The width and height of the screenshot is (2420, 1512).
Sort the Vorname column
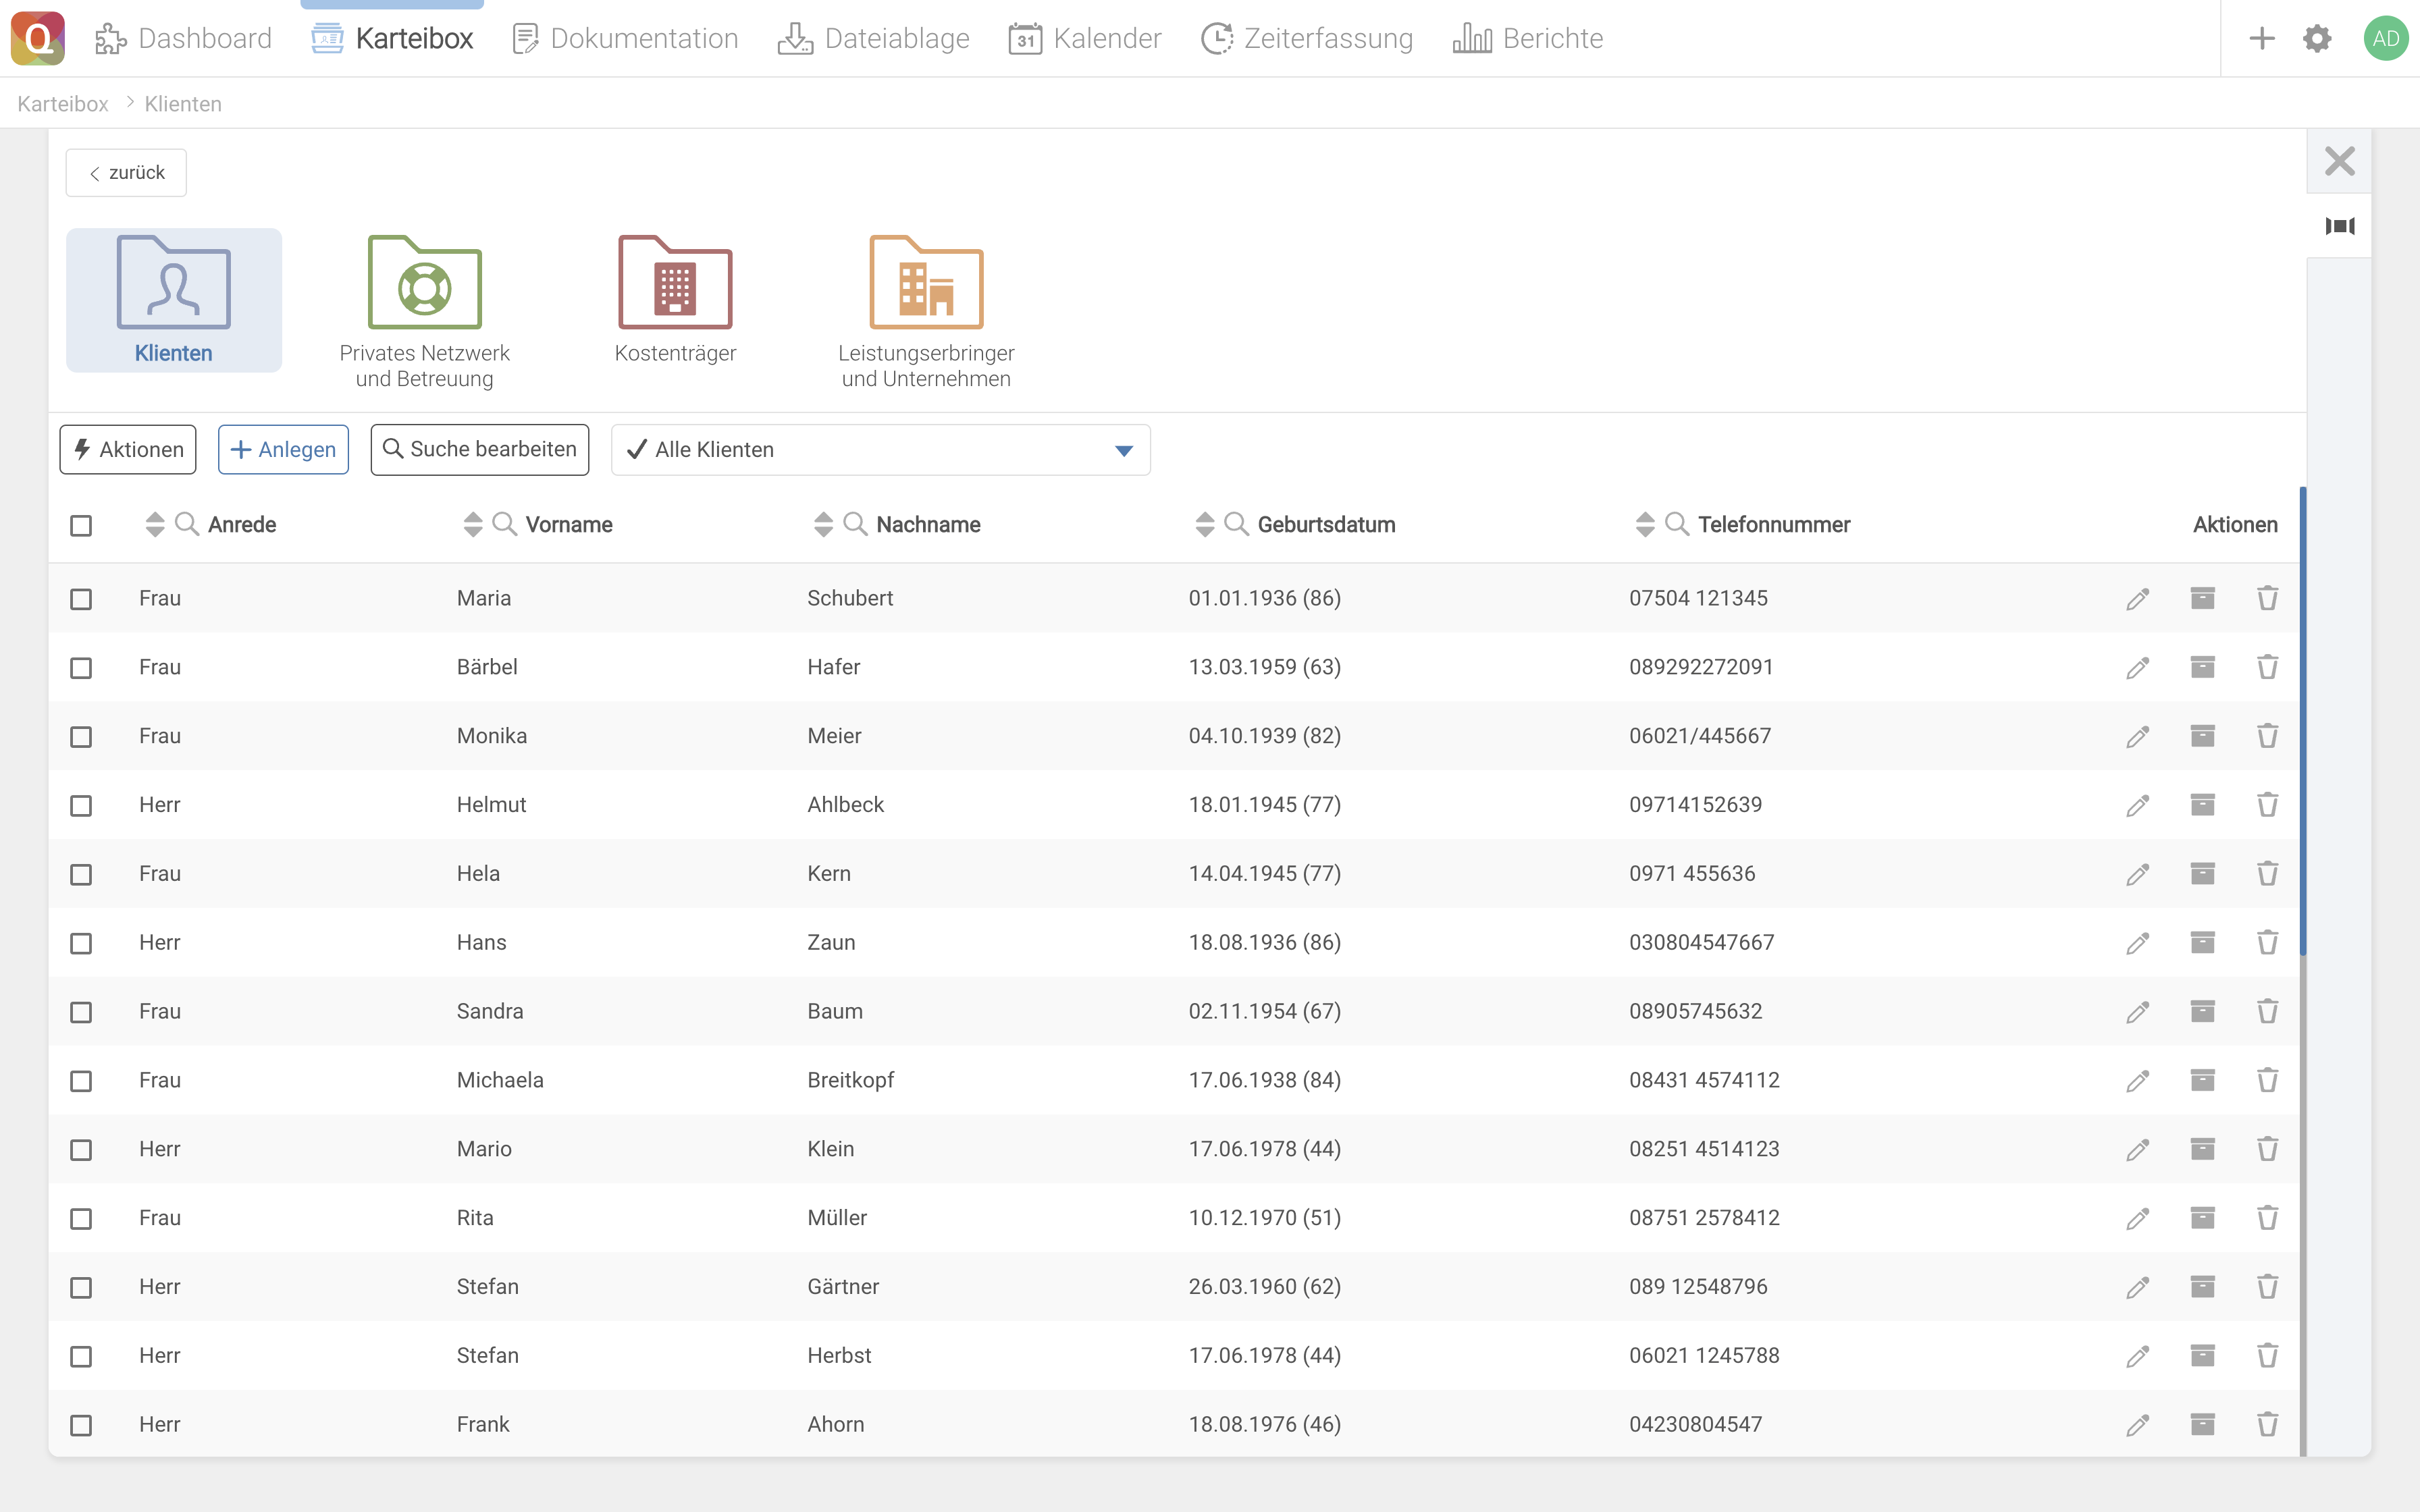(x=473, y=524)
